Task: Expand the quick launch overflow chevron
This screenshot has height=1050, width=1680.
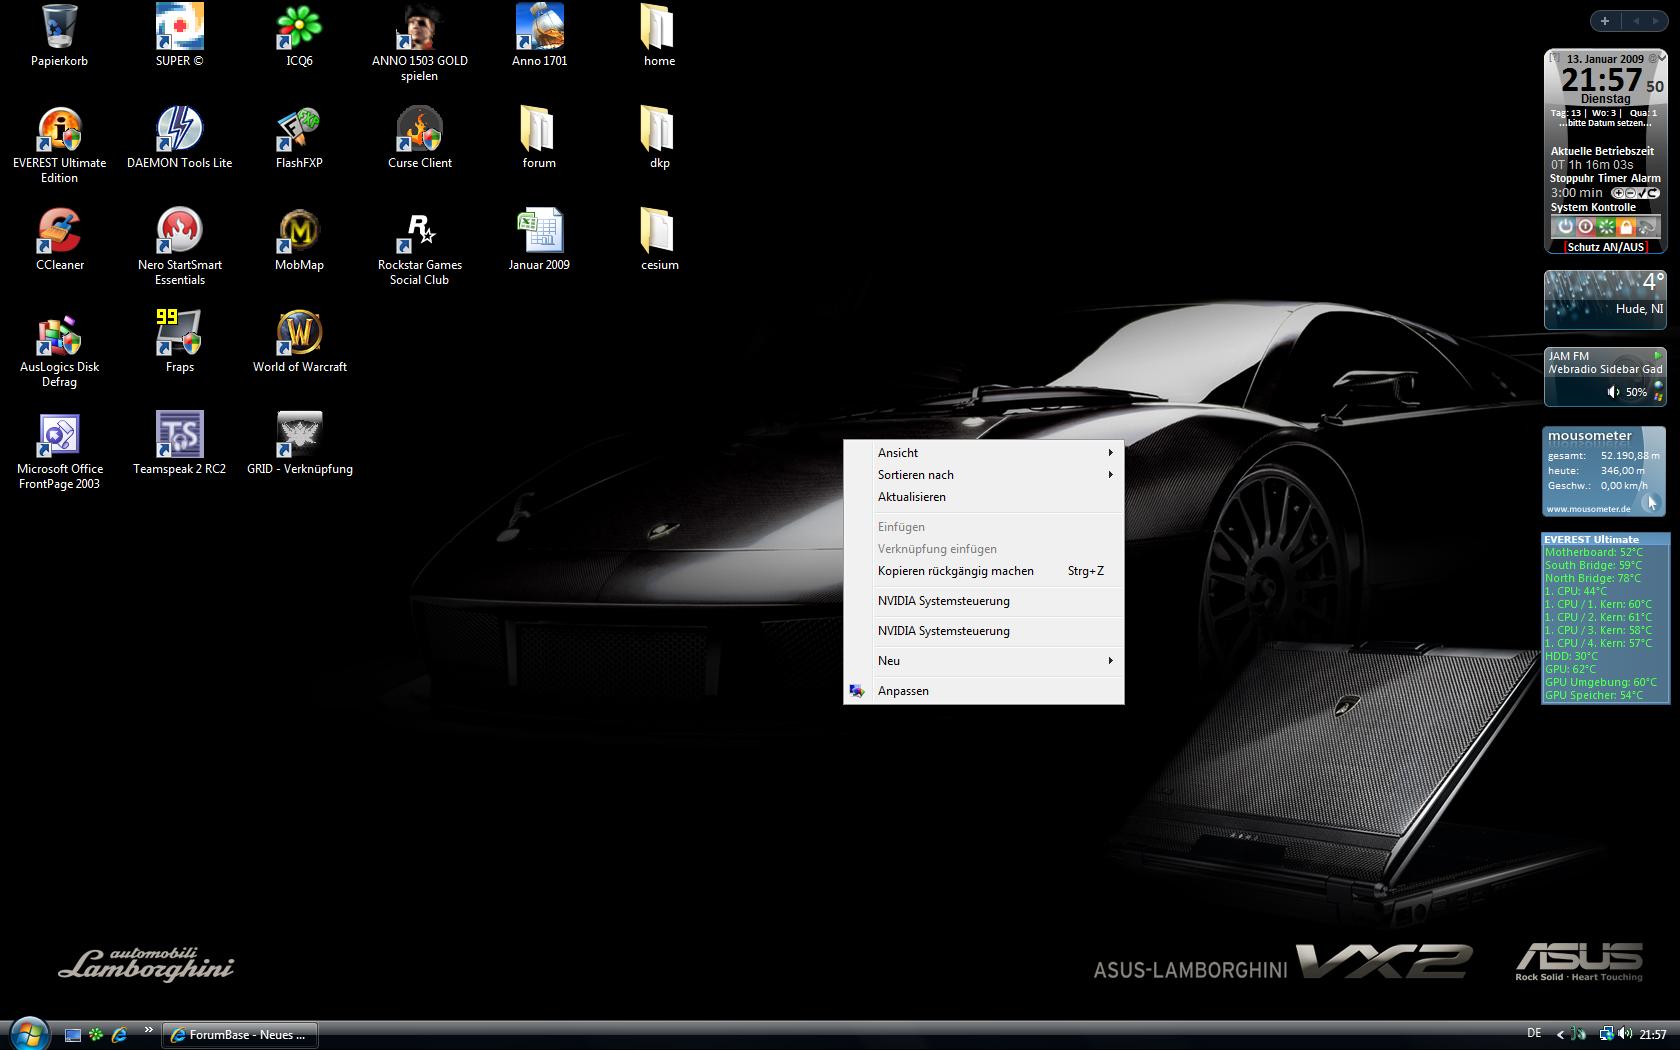Action: (149, 1030)
